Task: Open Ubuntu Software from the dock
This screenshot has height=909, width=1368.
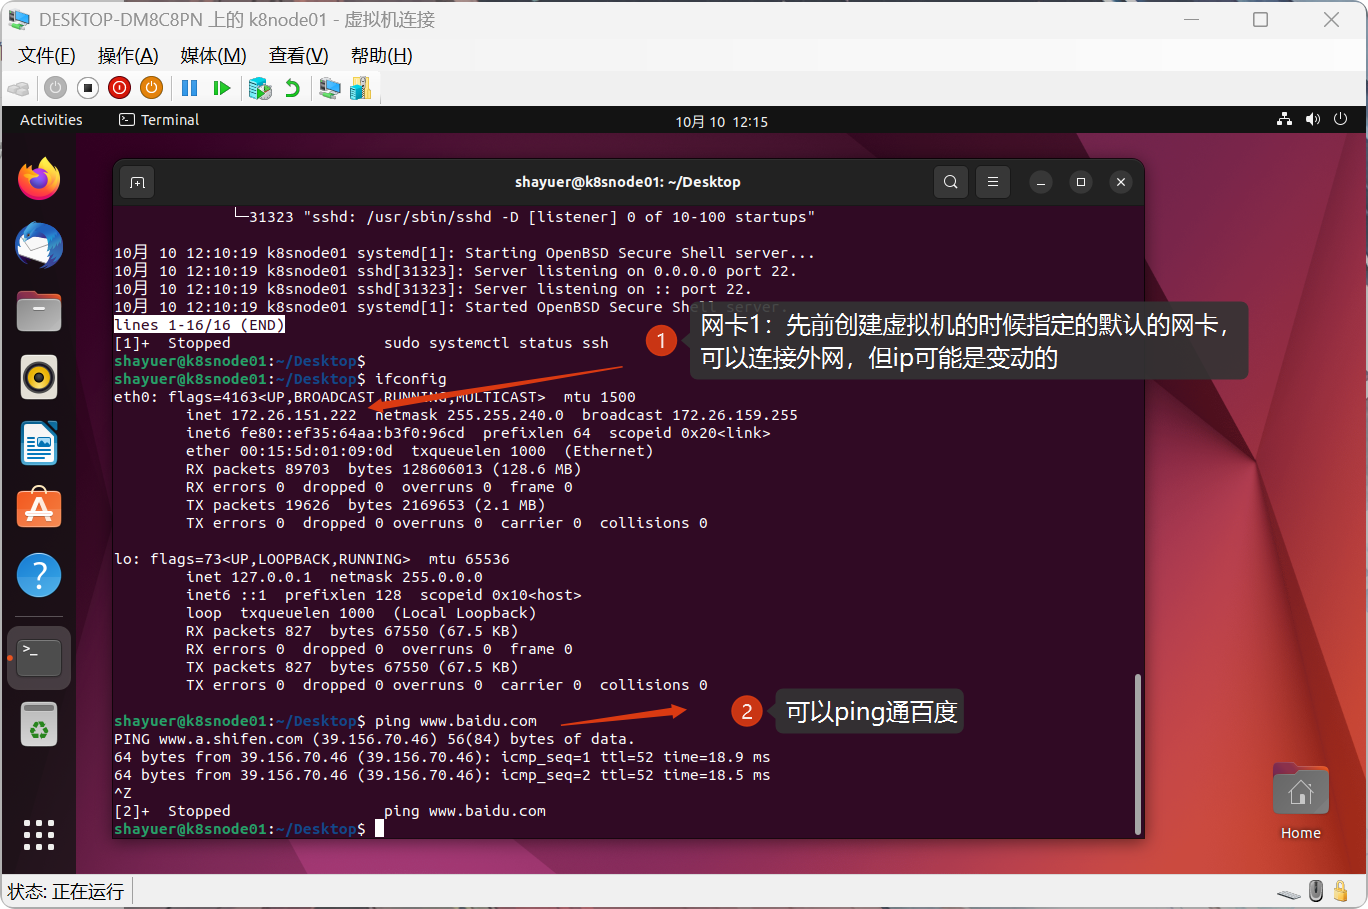Action: pyautogui.click(x=39, y=509)
